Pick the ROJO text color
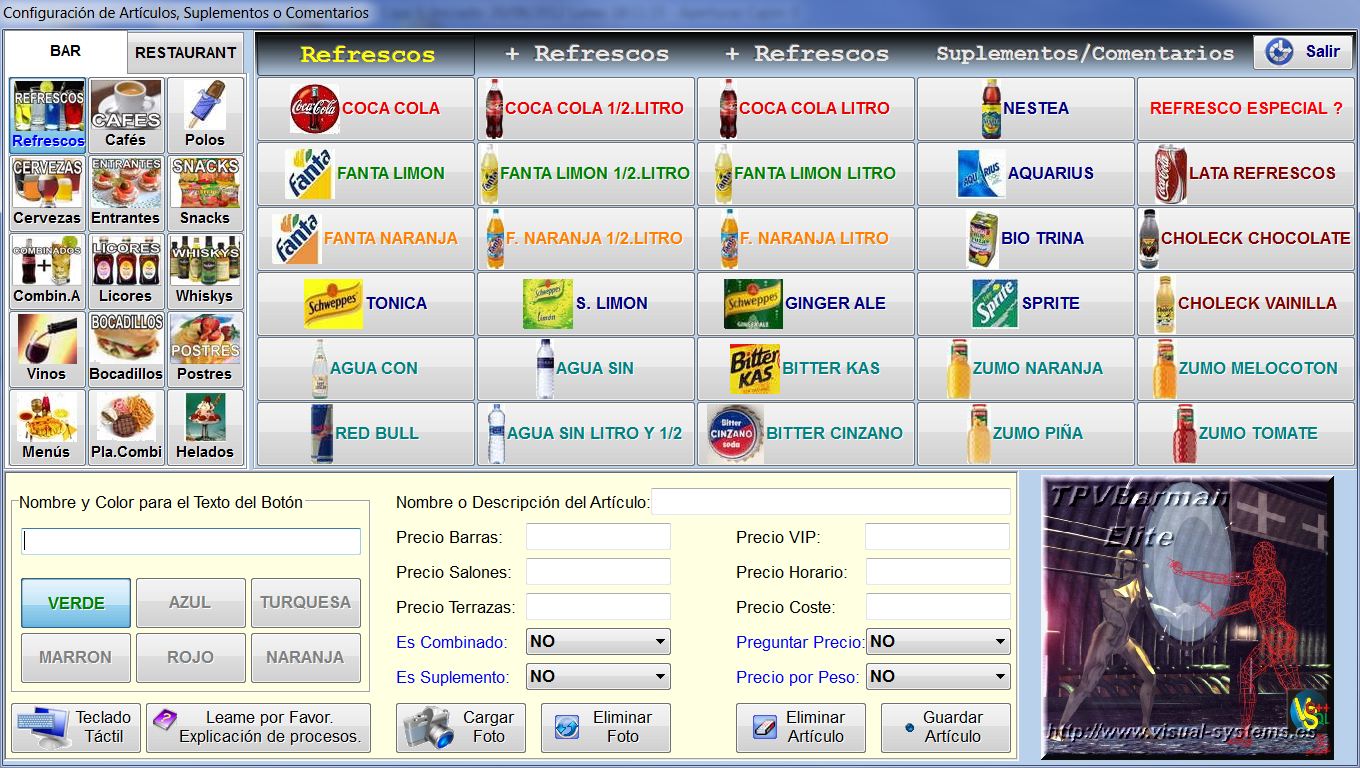 (x=190, y=658)
